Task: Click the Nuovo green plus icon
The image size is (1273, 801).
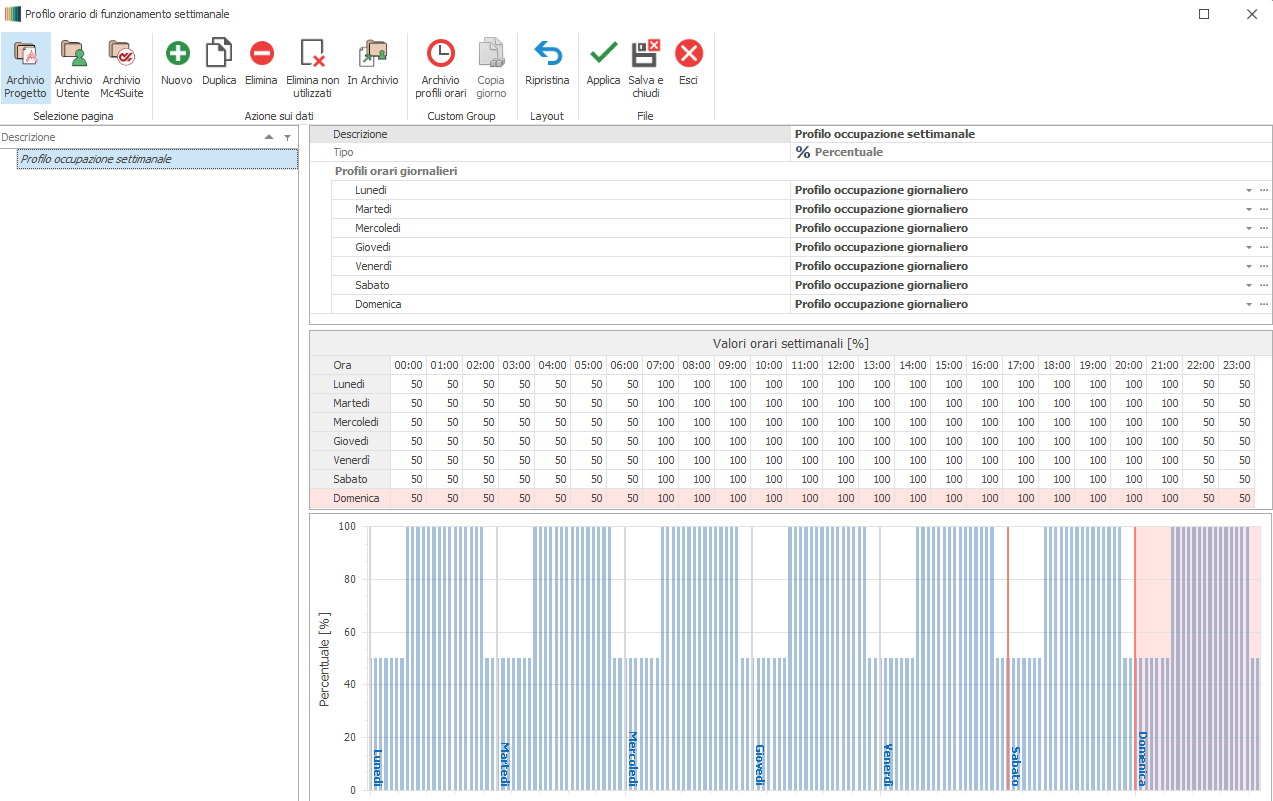Action: [x=177, y=55]
